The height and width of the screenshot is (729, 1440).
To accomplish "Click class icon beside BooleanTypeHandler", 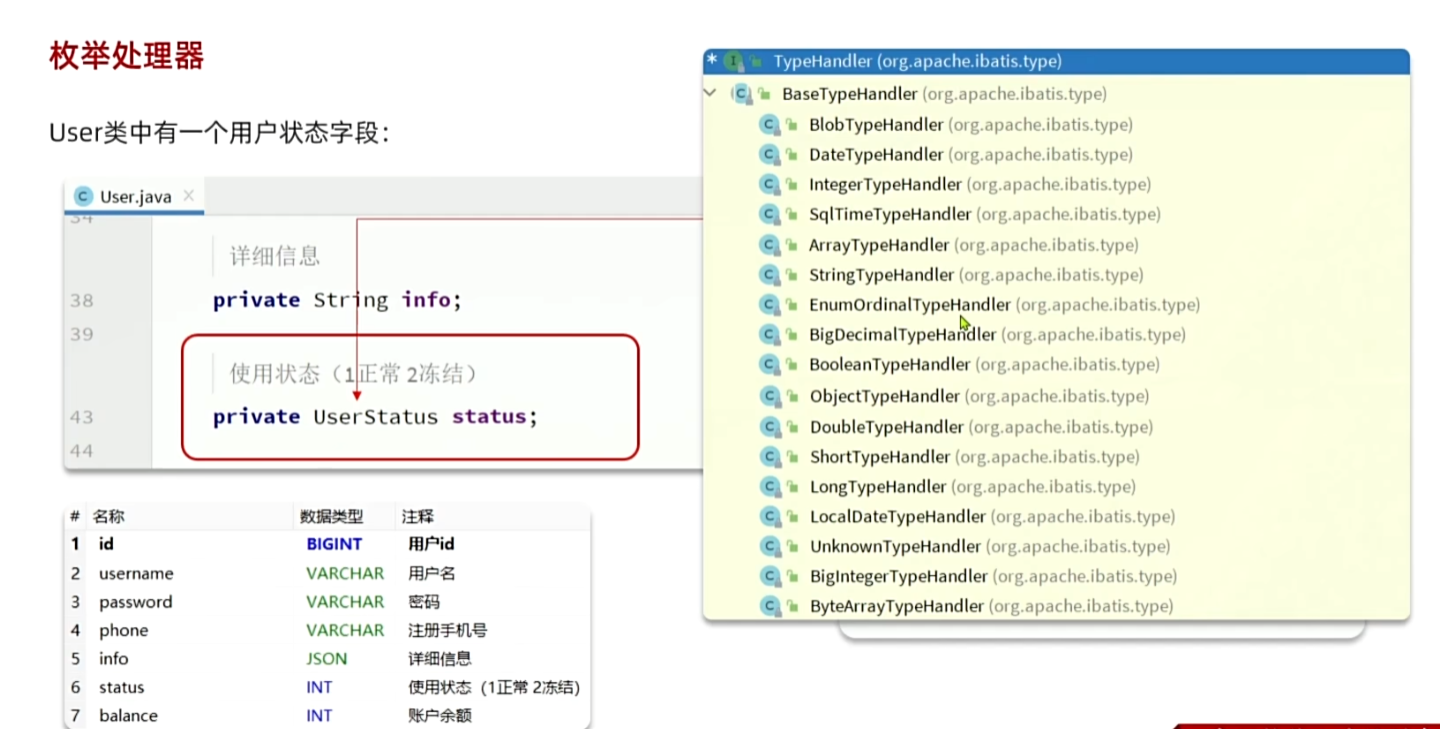I will (769, 365).
